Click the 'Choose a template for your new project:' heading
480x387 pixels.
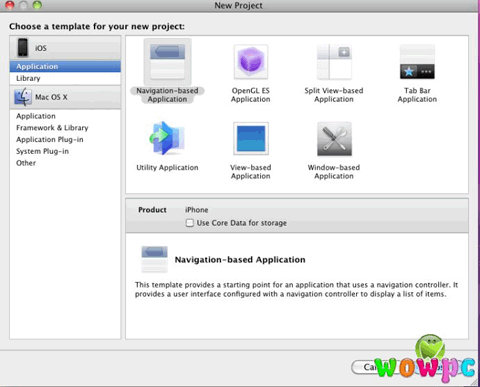[97, 26]
